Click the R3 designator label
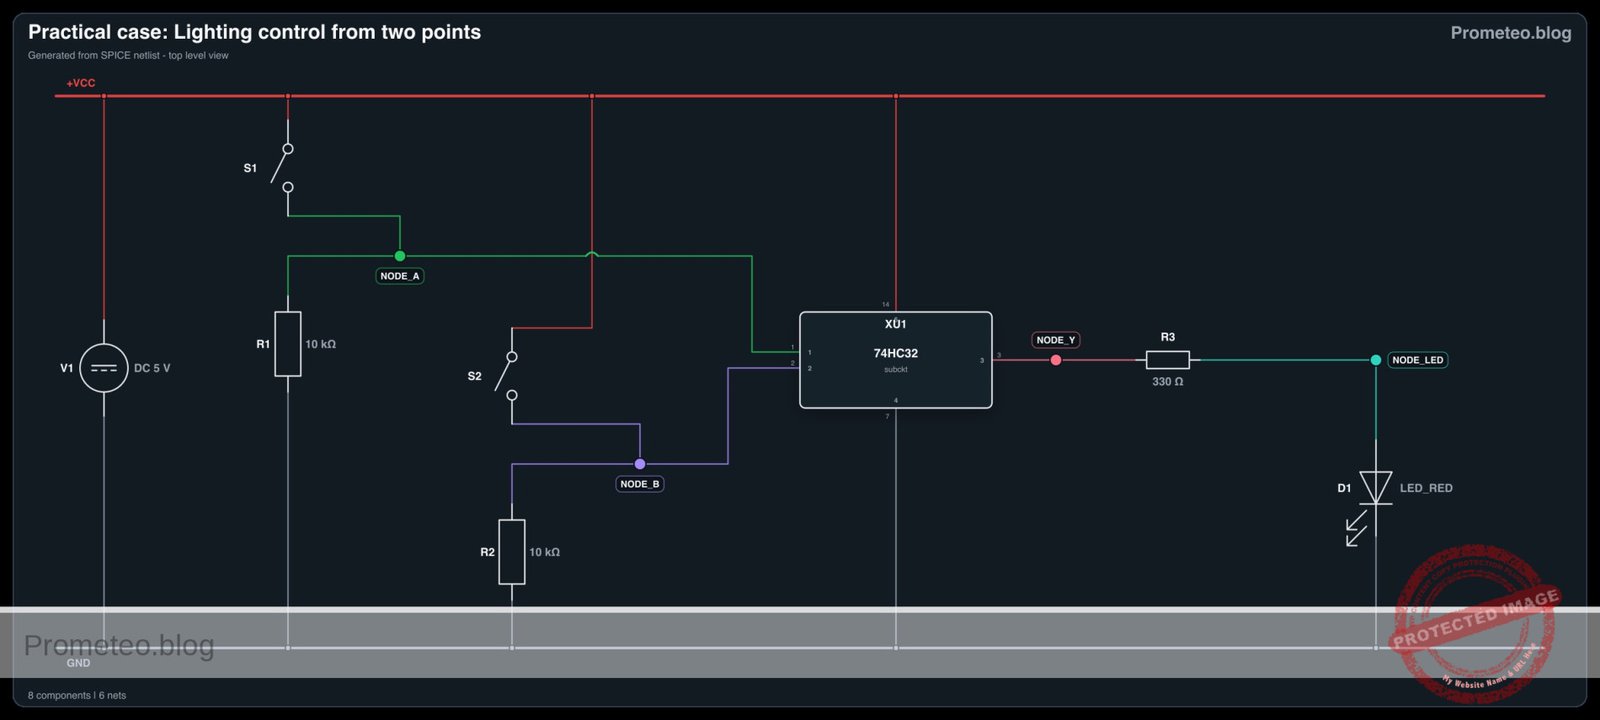This screenshot has height=720, width=1600. click(1168, 337)
